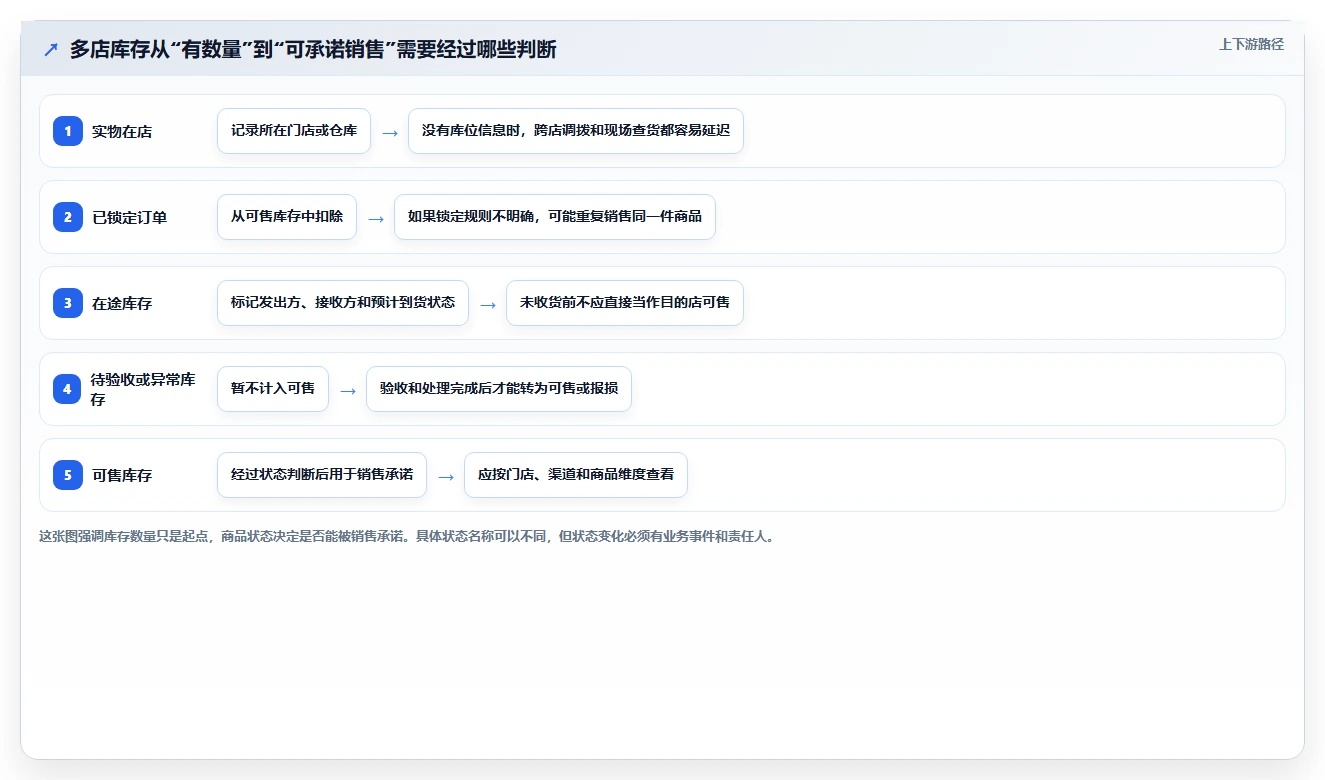Click the page title about 多店库存
The height and width of the screenshot is (780, 1325).
pos(313,49)
